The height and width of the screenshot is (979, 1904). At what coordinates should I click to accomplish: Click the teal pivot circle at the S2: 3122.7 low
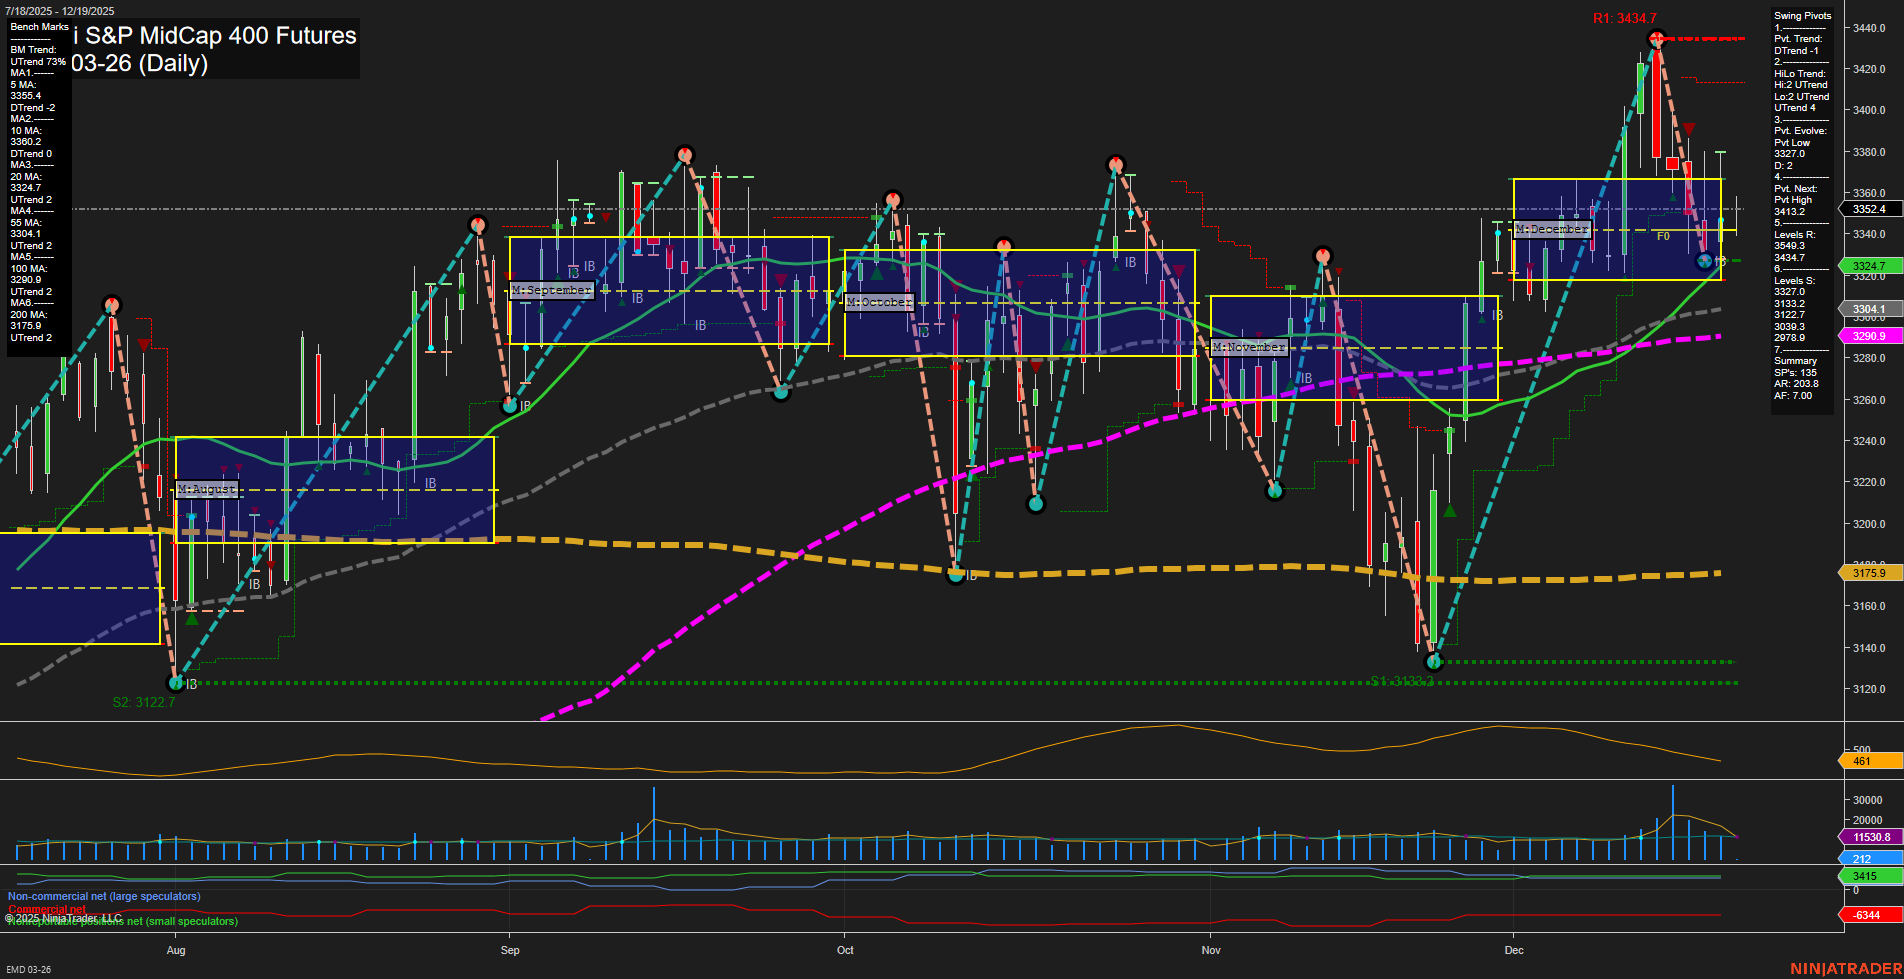coord(176,683)
